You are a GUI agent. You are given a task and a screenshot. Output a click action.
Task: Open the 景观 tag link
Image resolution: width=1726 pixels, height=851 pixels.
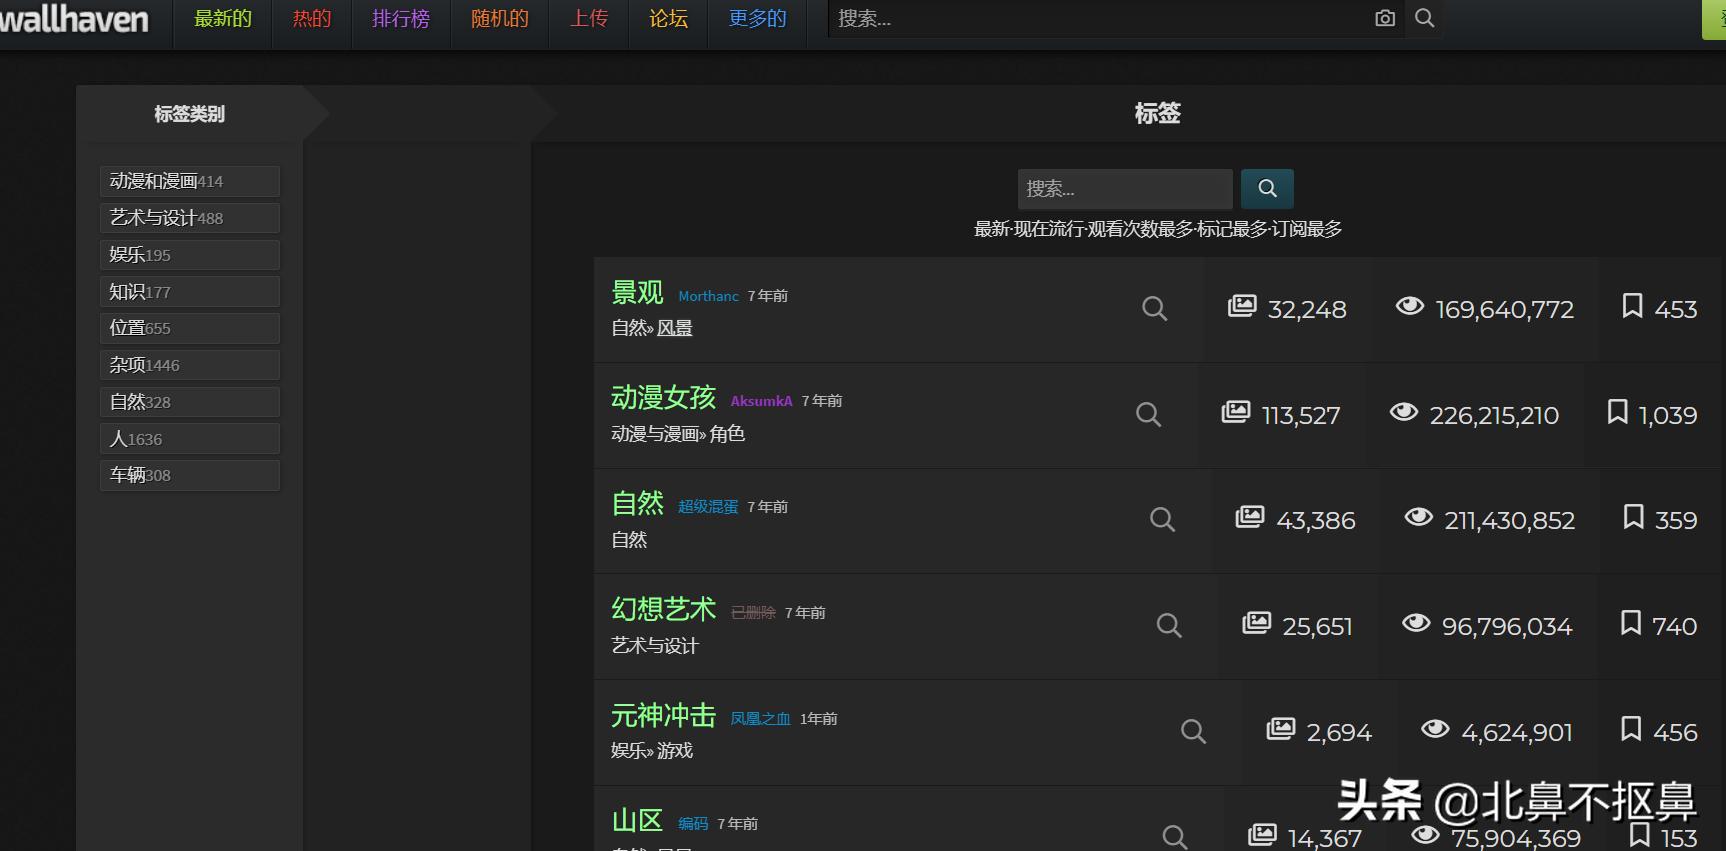pos(637,292)
